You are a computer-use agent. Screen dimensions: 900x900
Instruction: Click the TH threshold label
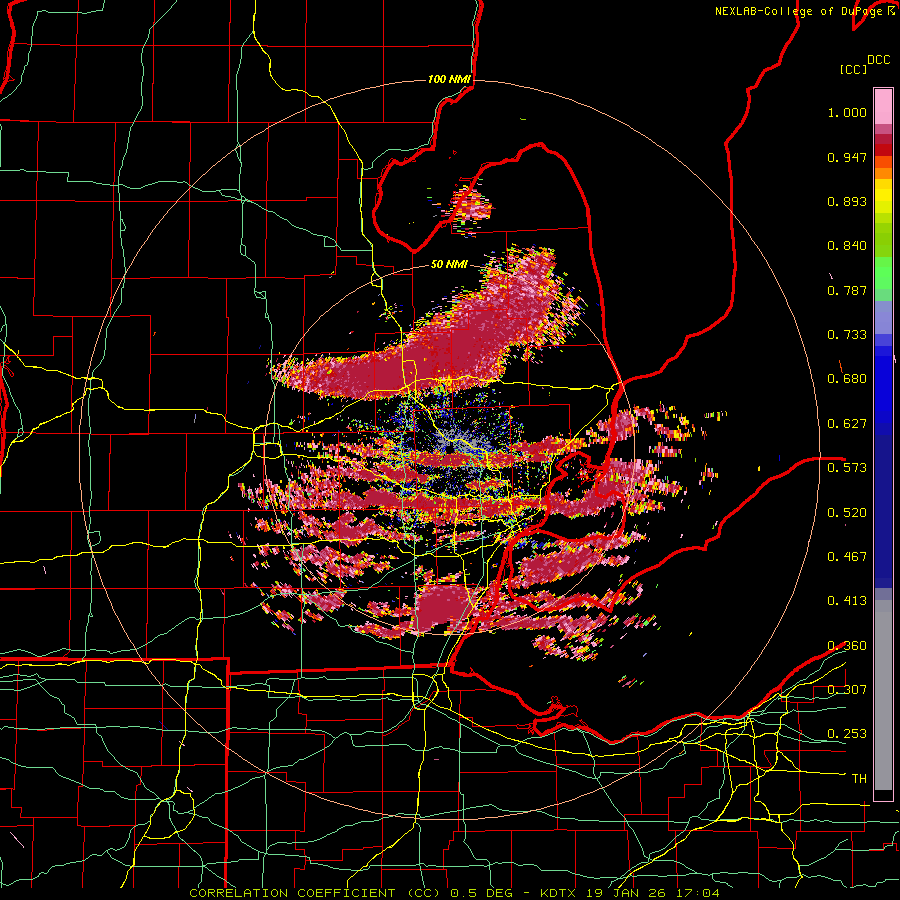click(x=859, y=779)
